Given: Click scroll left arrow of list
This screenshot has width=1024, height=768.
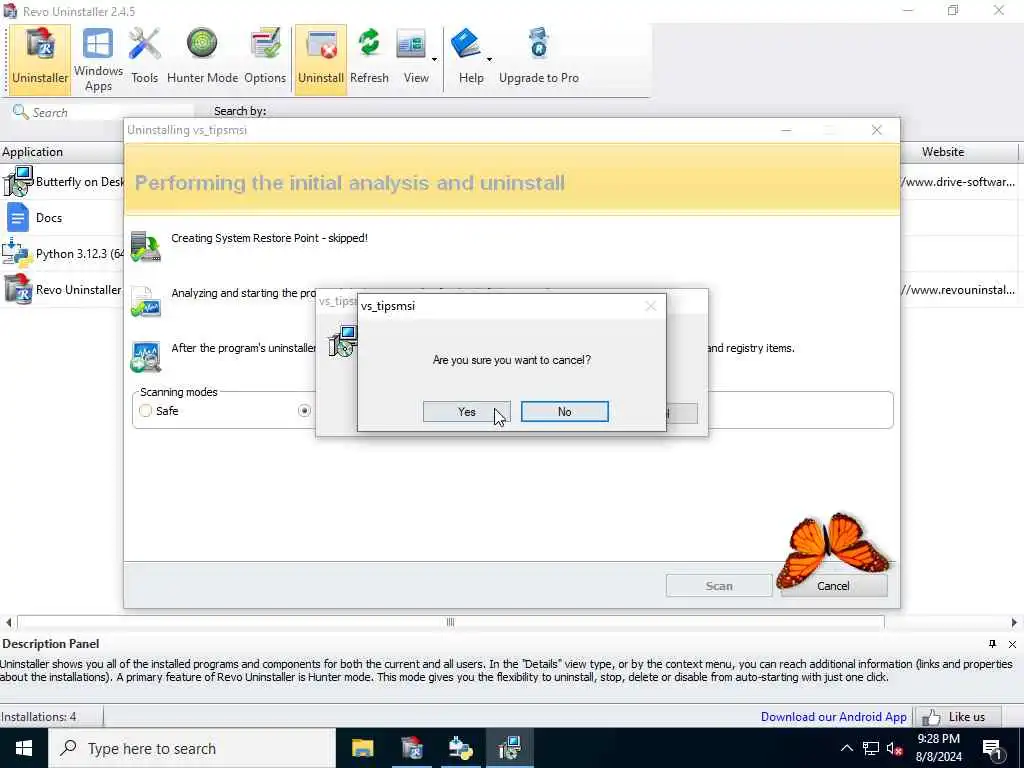Looking at the screenshot, I should click(x=8, y=622).
